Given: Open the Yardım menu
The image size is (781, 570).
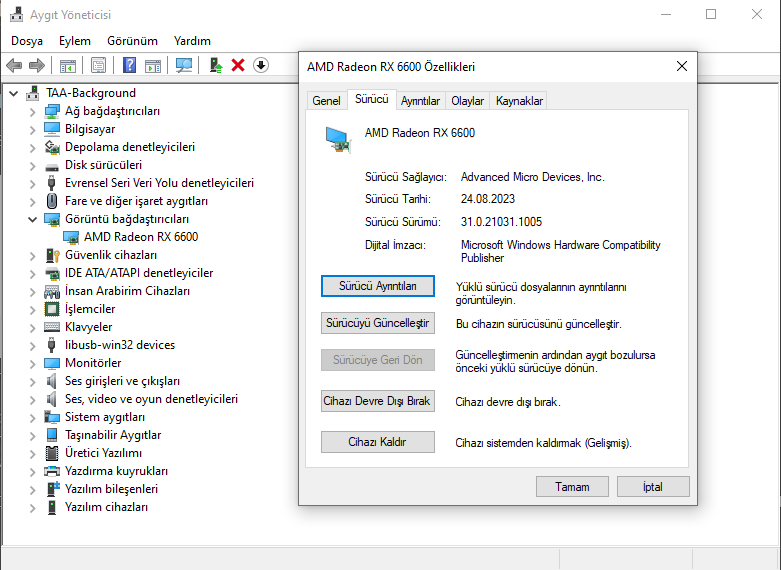Looking at the screenshot, I should coord(192,41).
